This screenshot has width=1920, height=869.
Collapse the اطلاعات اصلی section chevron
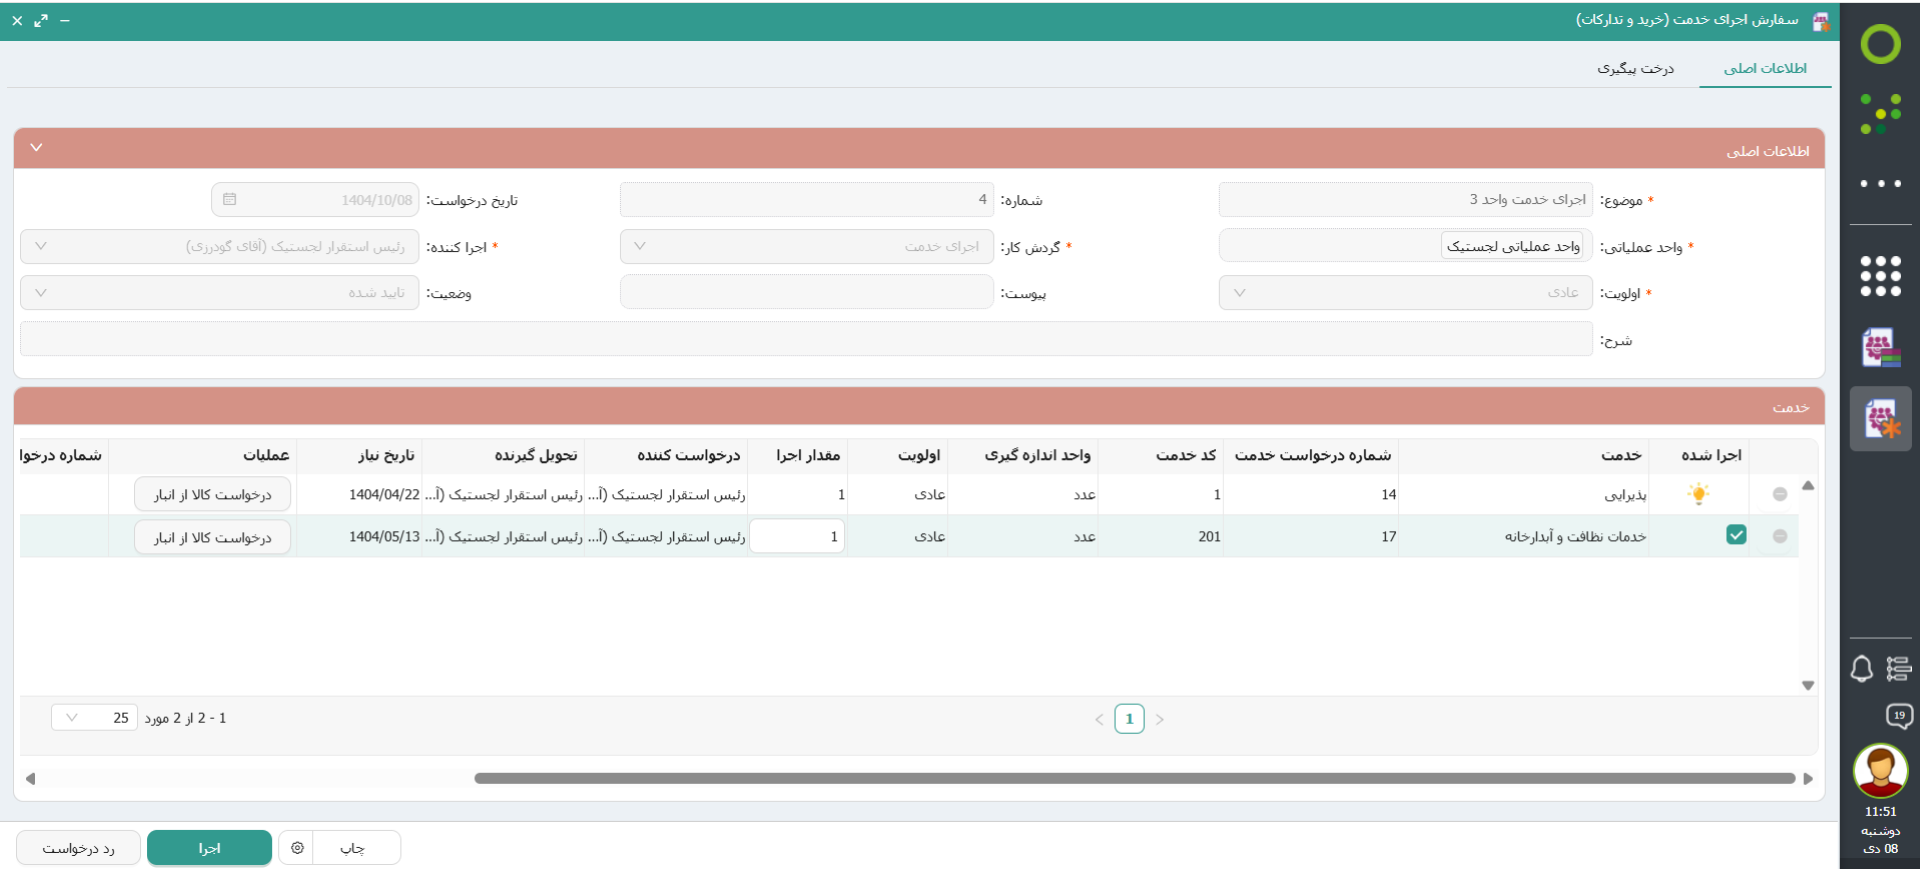coord(37,148)
